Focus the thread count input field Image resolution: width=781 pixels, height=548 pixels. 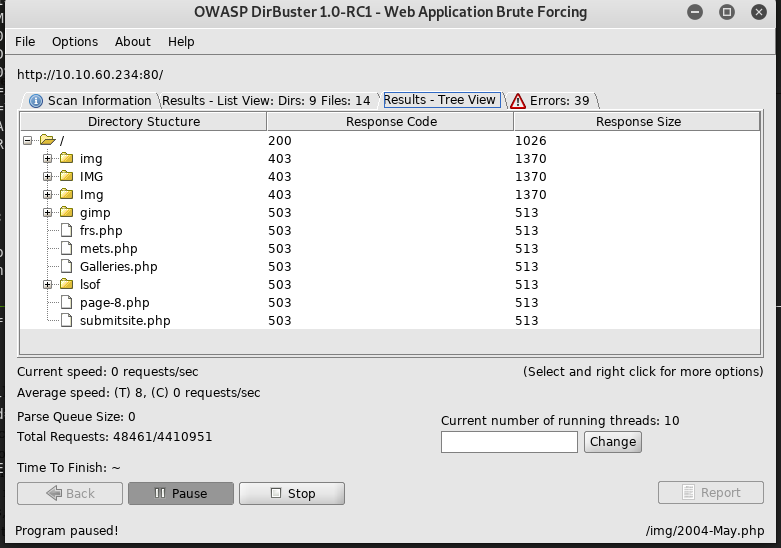tap(509, 442)
